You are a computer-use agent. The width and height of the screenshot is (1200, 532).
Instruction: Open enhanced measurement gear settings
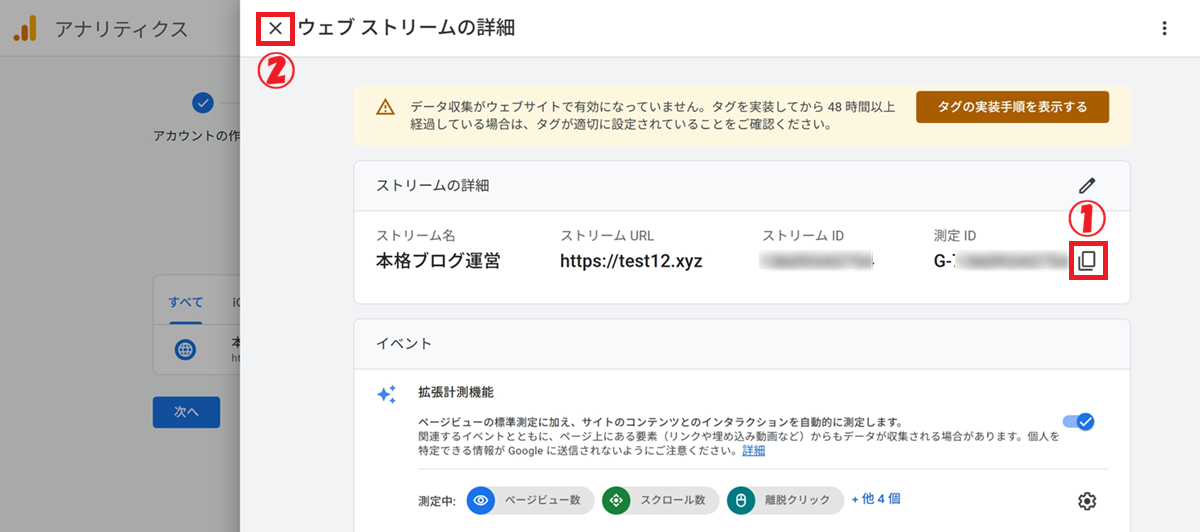[x=1087, y=501]
